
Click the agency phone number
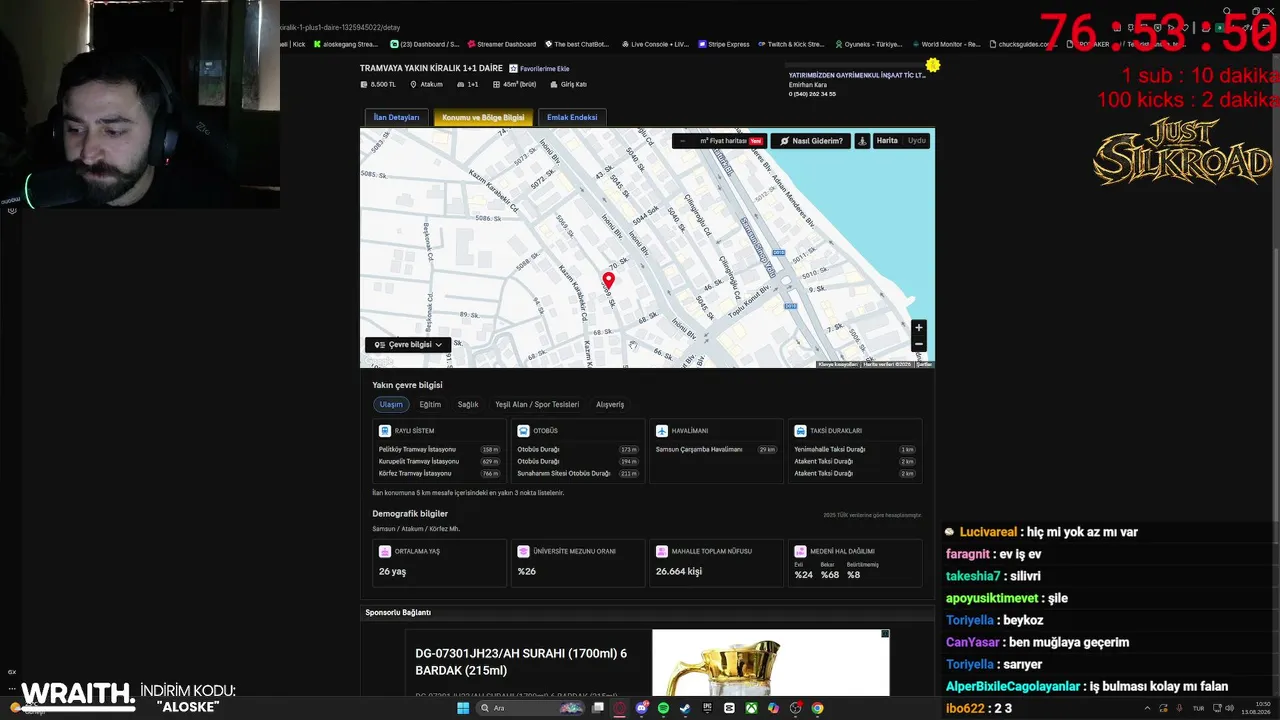pos(812,94)
